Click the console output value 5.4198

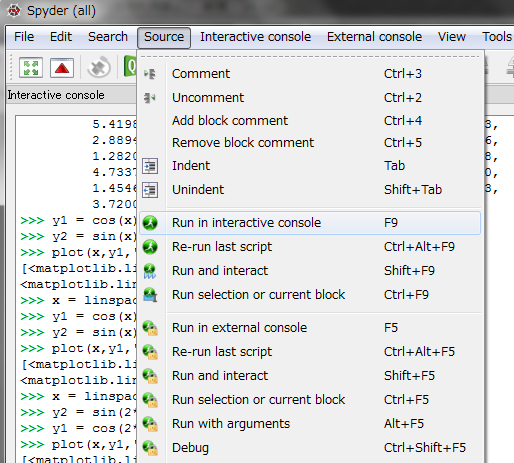[114, 124]
